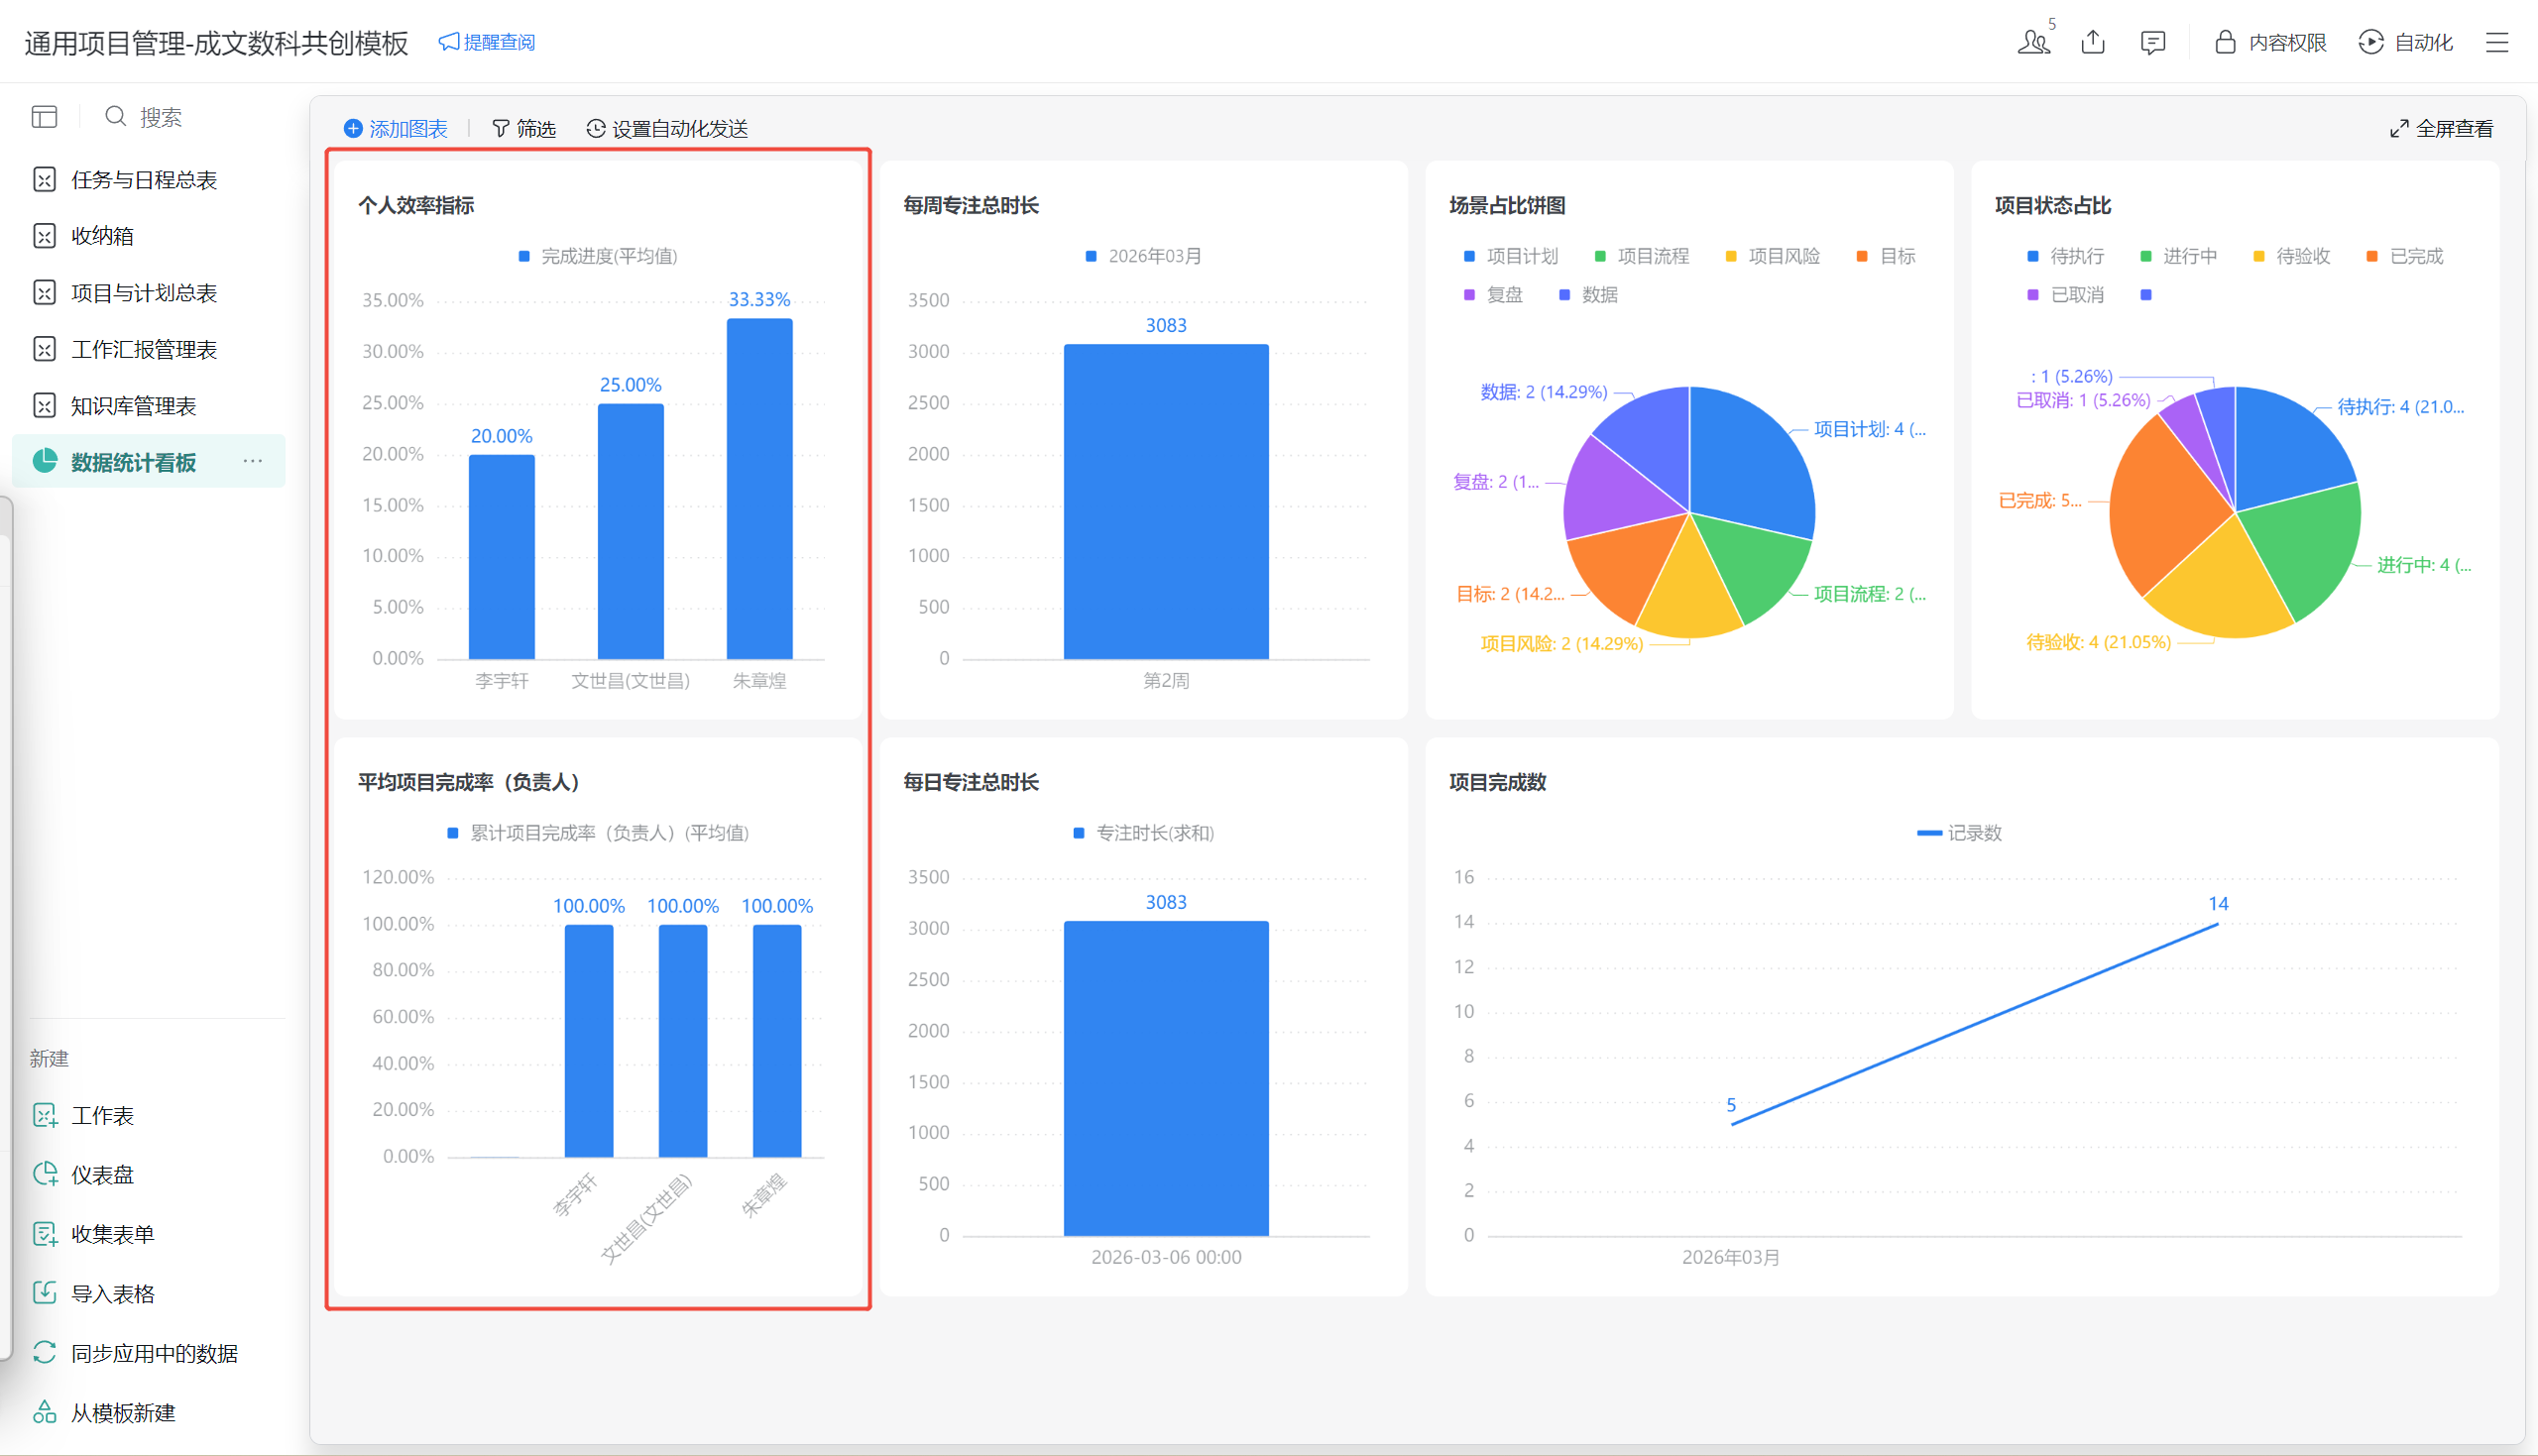This screenshot has width=2538, height=1456.
Task: Click the 仪表盘 new dashboard icon
Action: click(x=45, y=1174)
